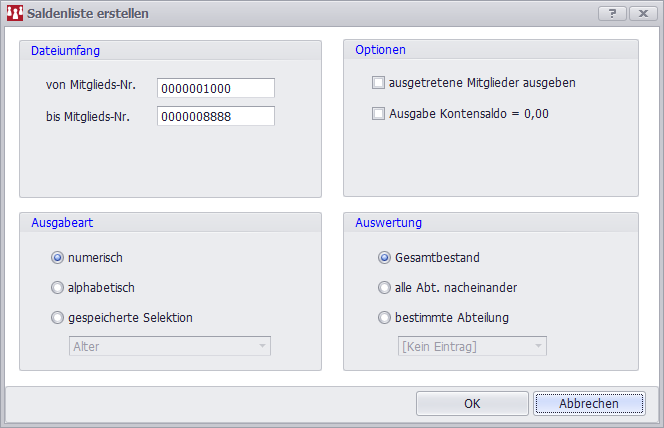The width and height of the screenshot is (664, 428).
Task: Select gespeicherte Selektion option
Action: pos(57,318)
